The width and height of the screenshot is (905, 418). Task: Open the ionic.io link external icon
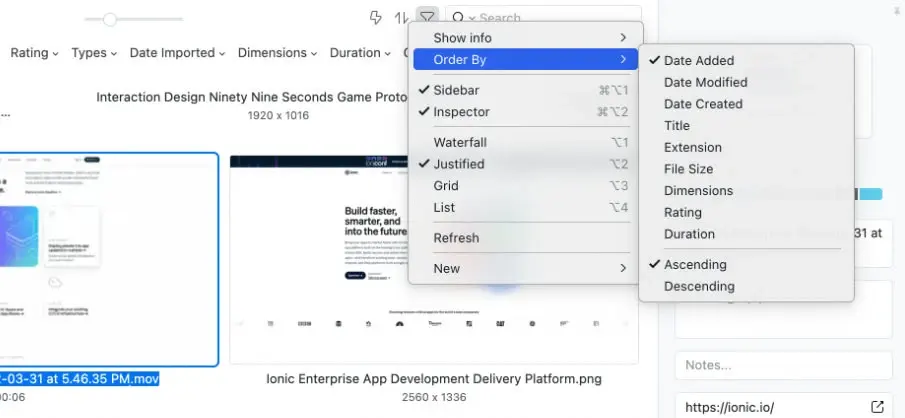coord(877,407)
